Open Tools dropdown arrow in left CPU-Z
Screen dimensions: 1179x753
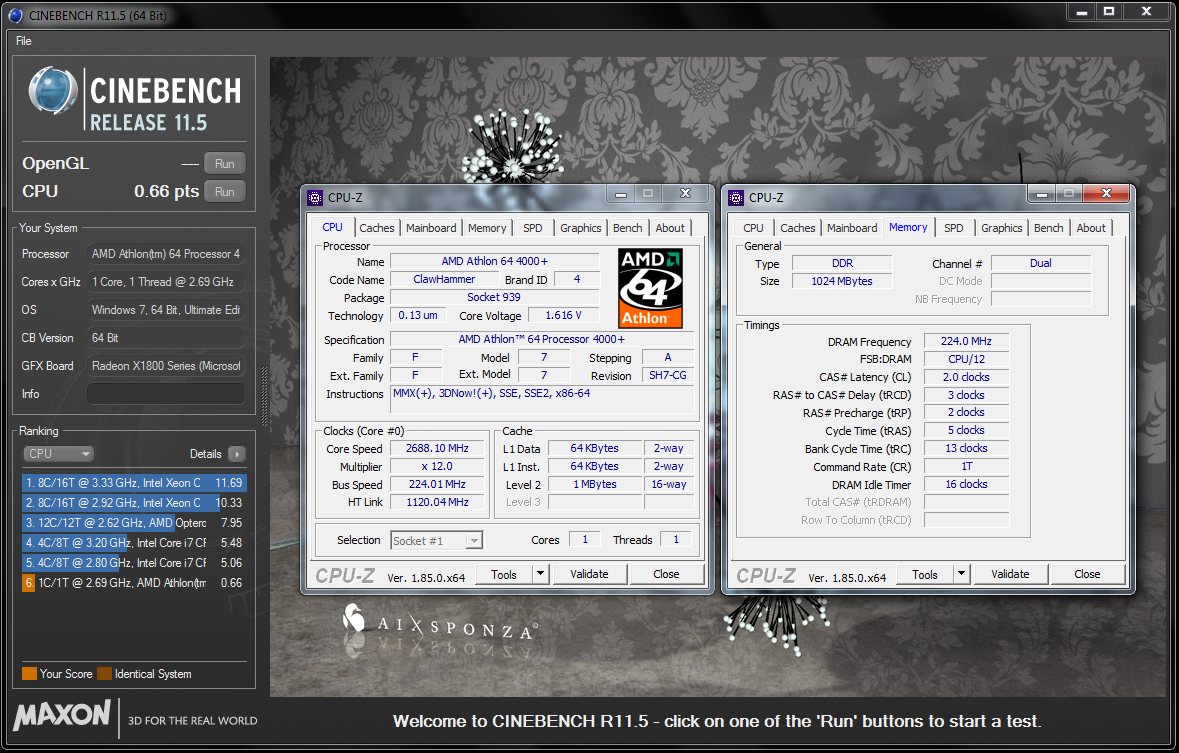coord(540,575)
